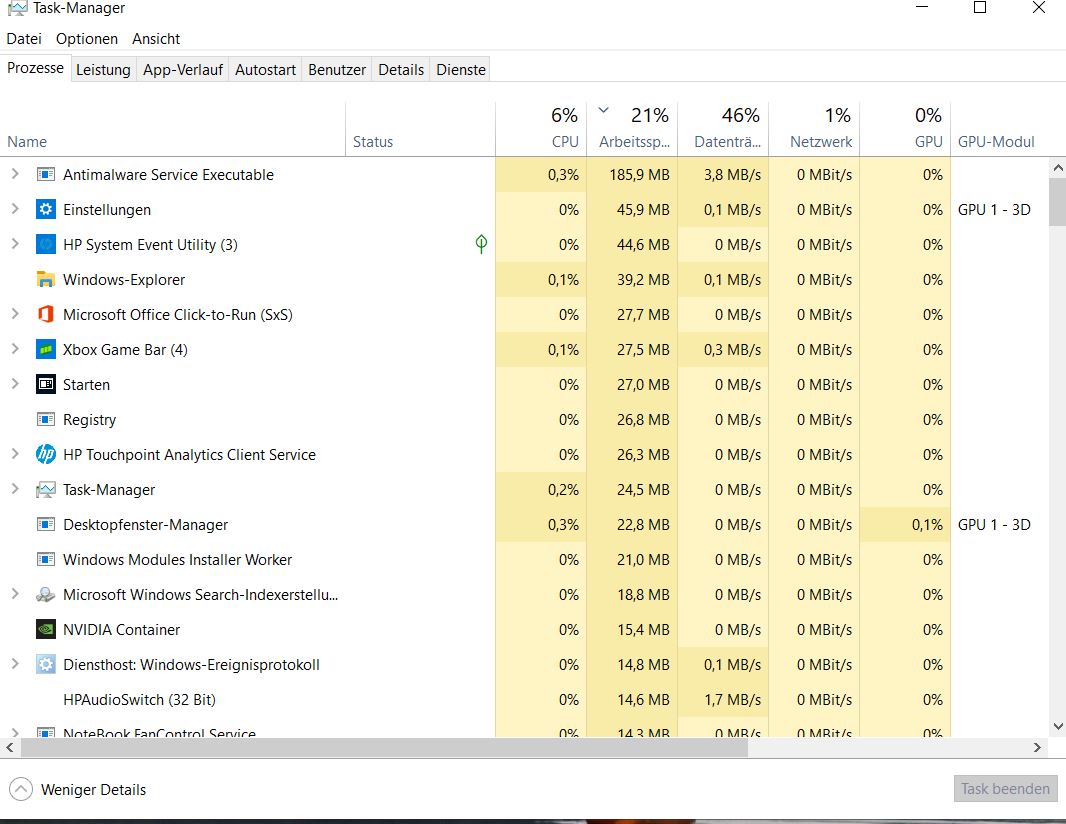Click the HP Touchpoint Analytics logo icon

(46, 454)
